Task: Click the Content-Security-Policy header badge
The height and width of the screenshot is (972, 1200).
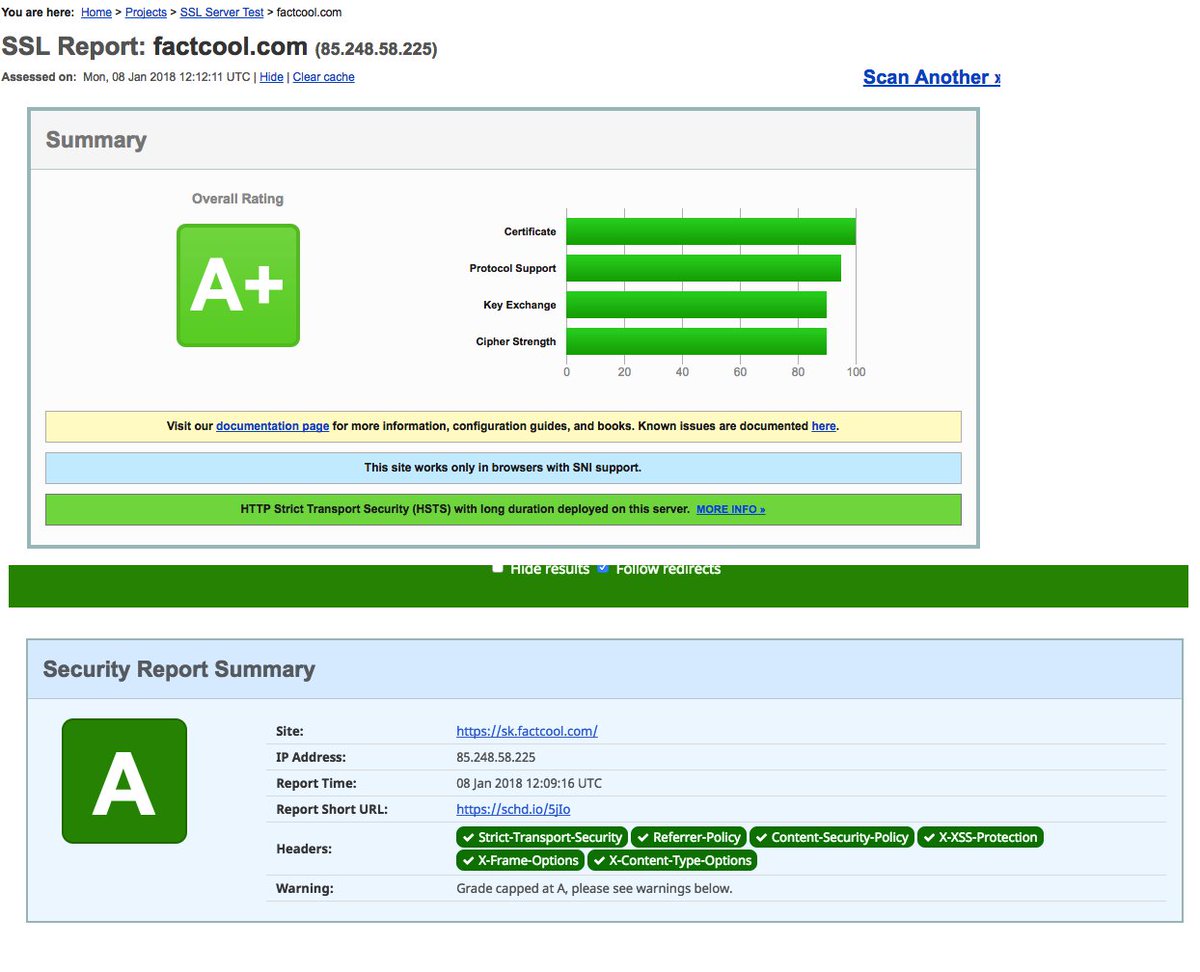Action: point(831,837)
